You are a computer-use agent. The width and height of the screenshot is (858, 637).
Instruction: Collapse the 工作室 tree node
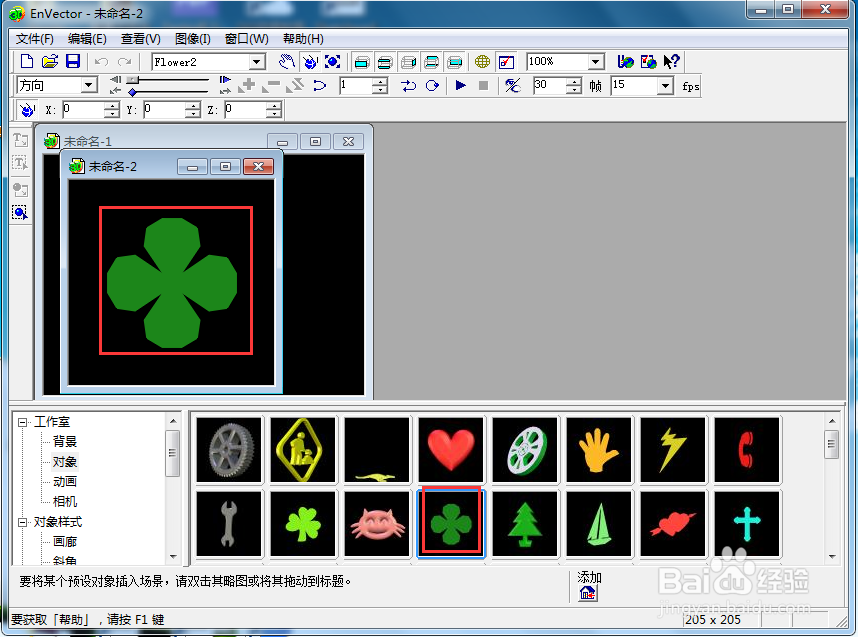point(23,422)
